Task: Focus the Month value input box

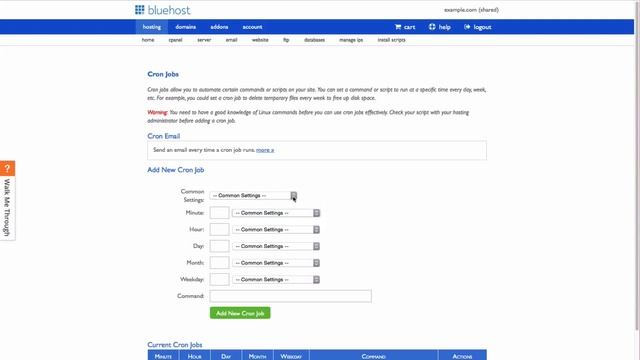Action: pos(220,263)
